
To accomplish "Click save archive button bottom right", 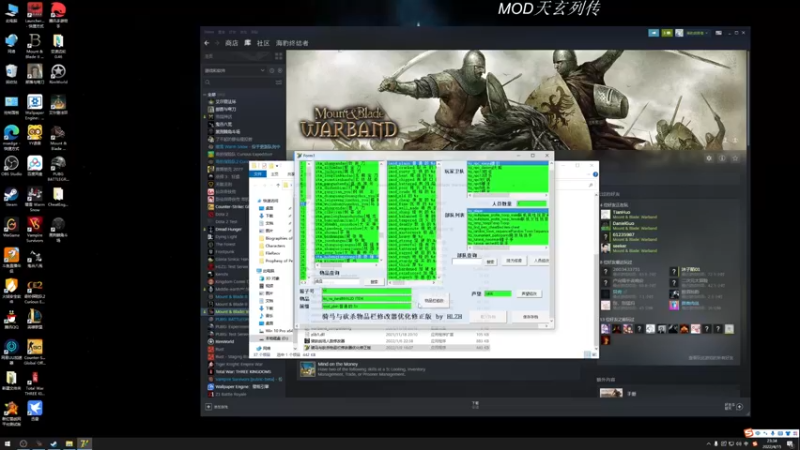I will pos(531,317).
